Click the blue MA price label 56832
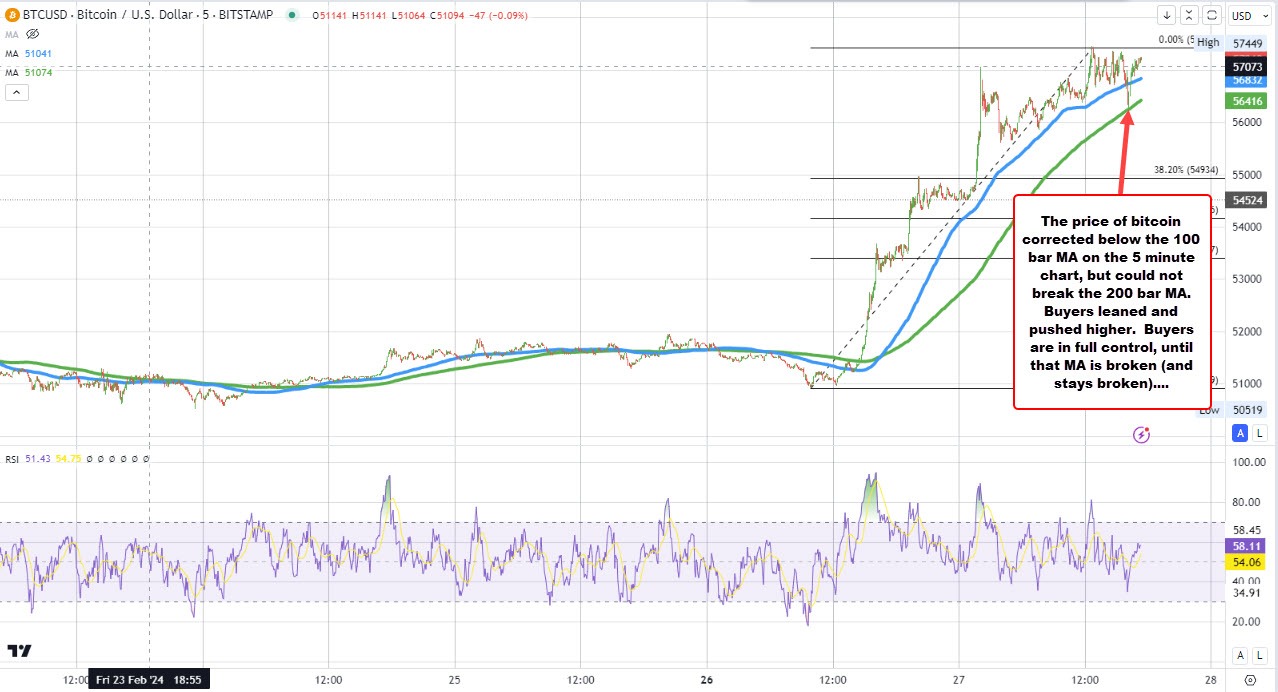The height and width of the screenshot is (692, 1278). point(1245,80)
